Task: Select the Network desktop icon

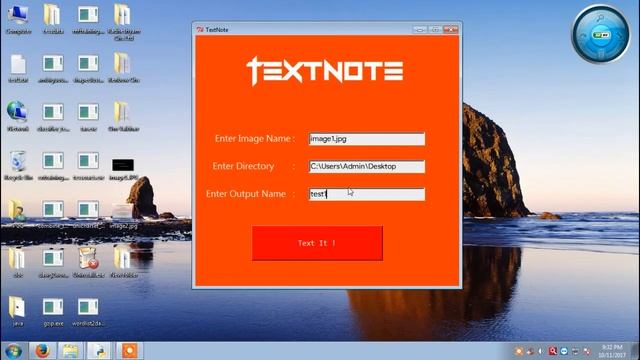Action: (18, 117)
